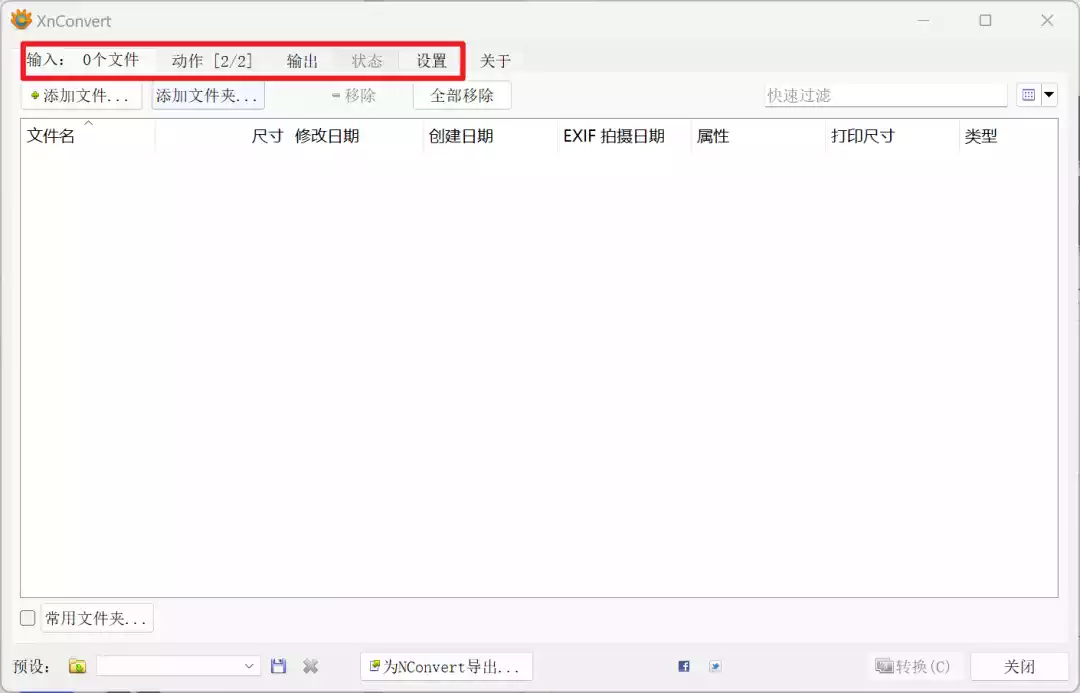
Task: Expand the view mode dropdown arrow
Action: pos(1049,94)
